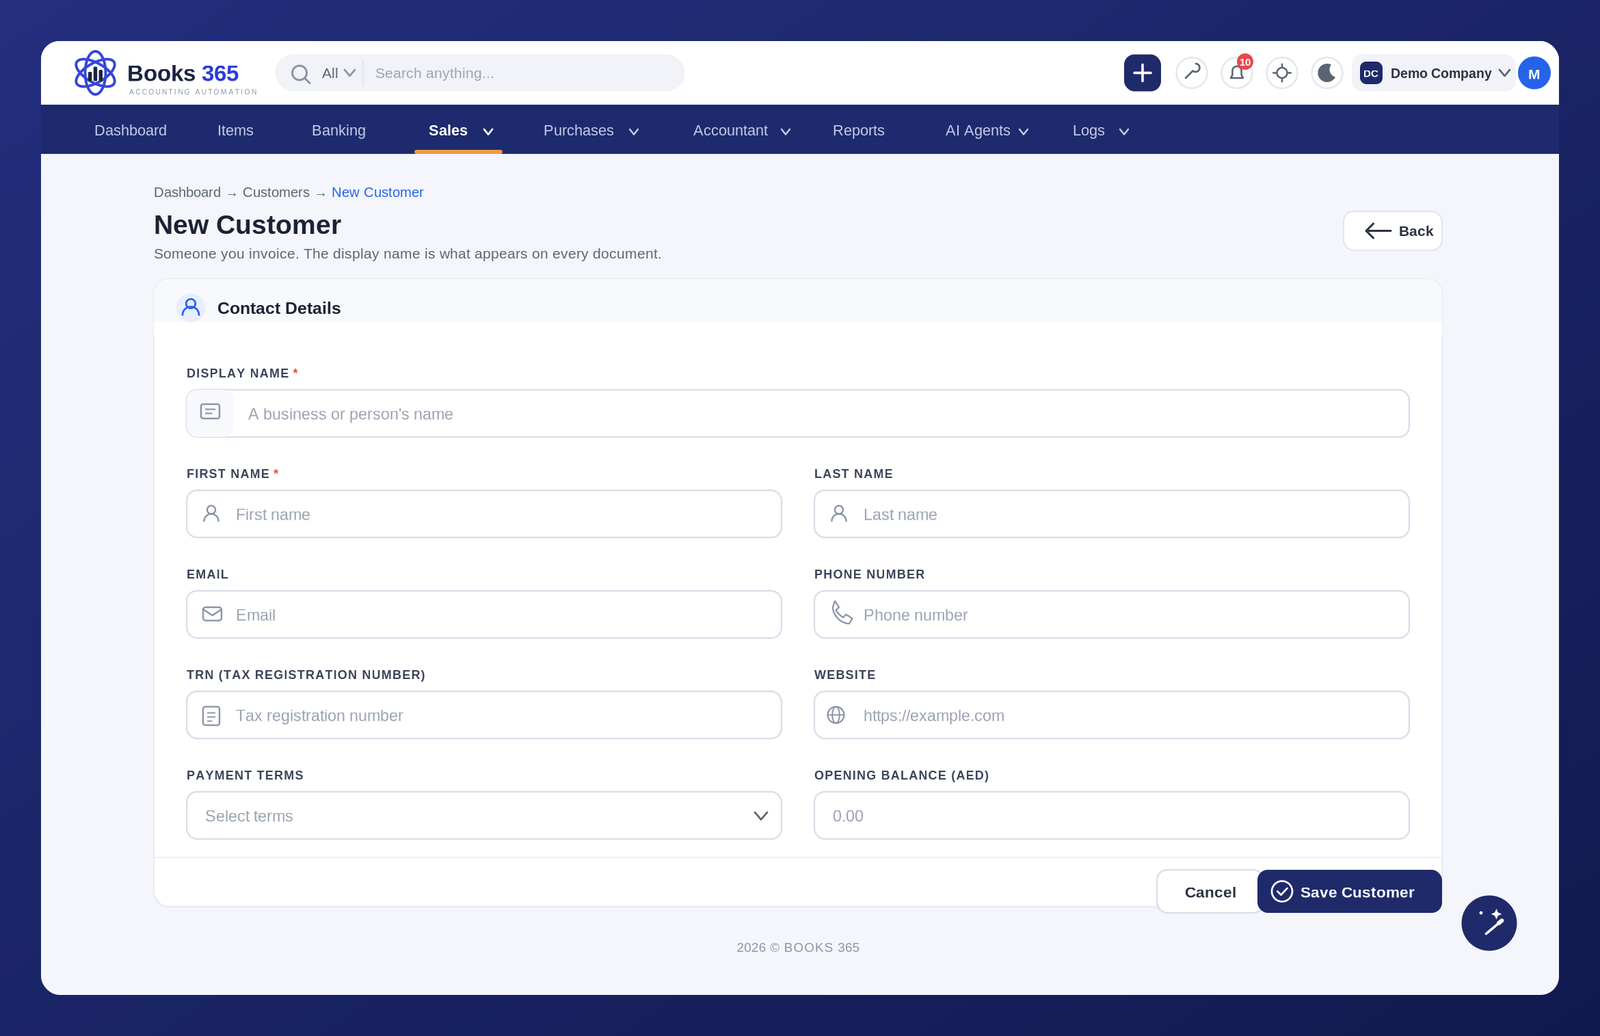Focus the Email input field
Viewport: 1600px width, 1036px height.
click(x=484, y=615)
